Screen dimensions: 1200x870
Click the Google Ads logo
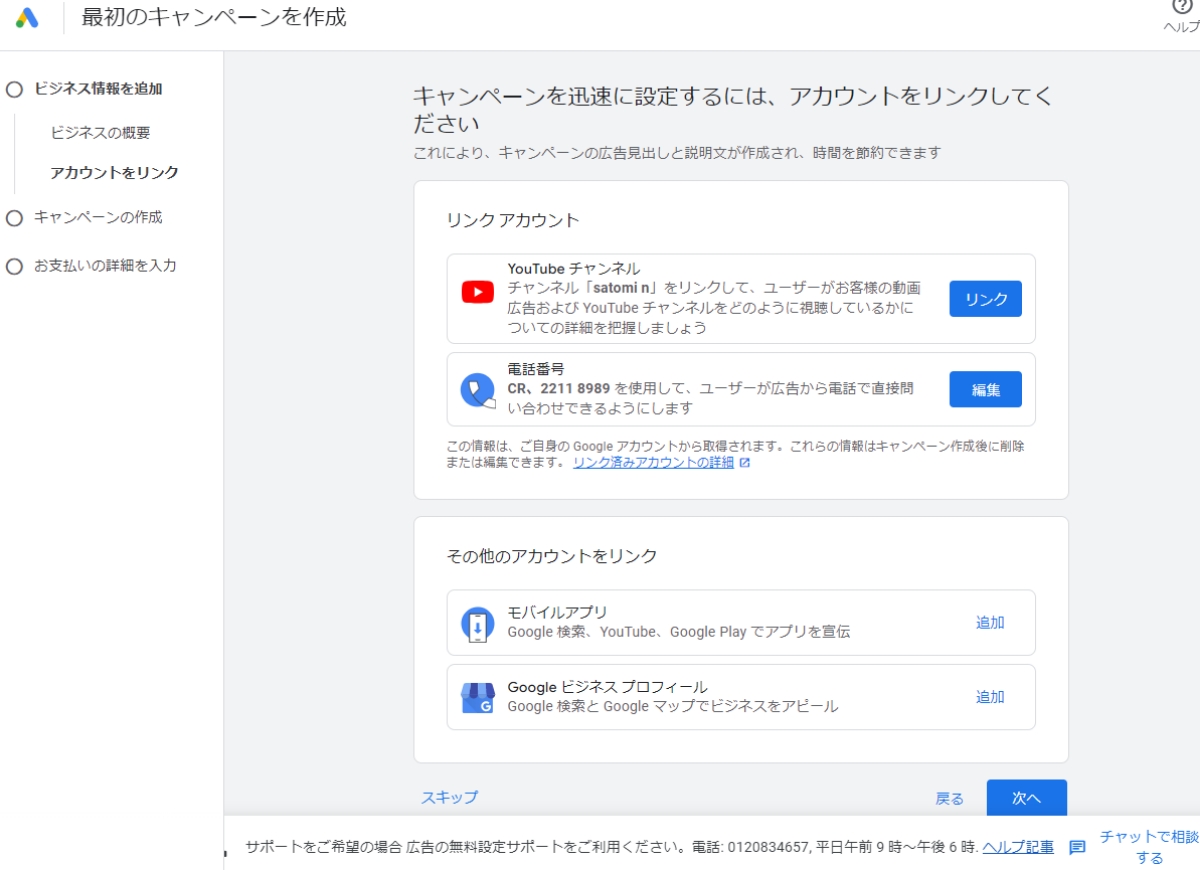[27, 18]
